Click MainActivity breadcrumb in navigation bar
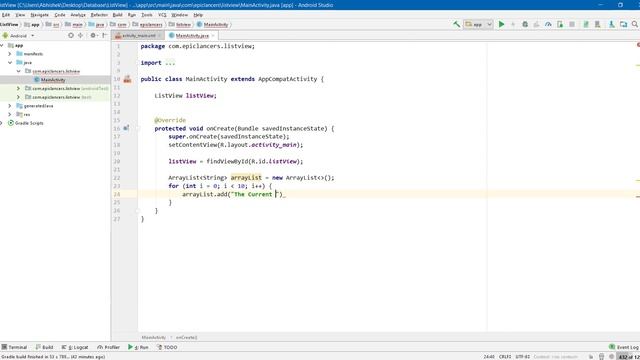Viewport: 640px width, 360px height. pyautogui.click(x=213, y=24)
